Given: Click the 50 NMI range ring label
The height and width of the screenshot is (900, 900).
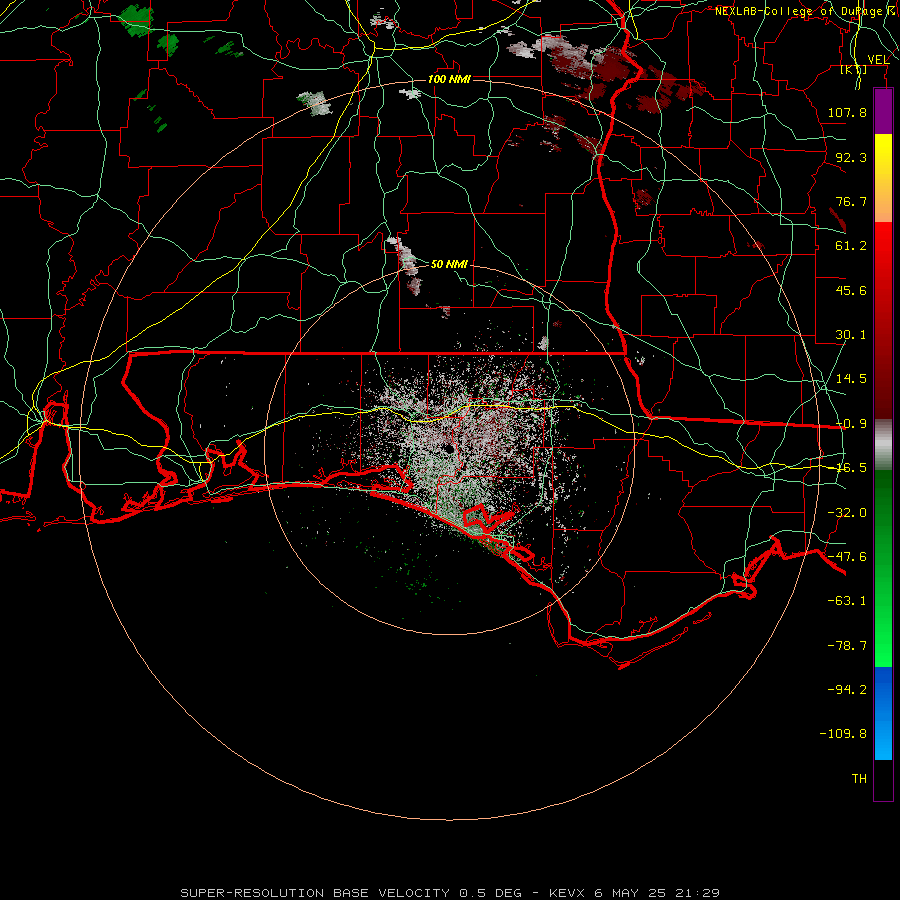Looking at the screenshot, I should 449,264.
